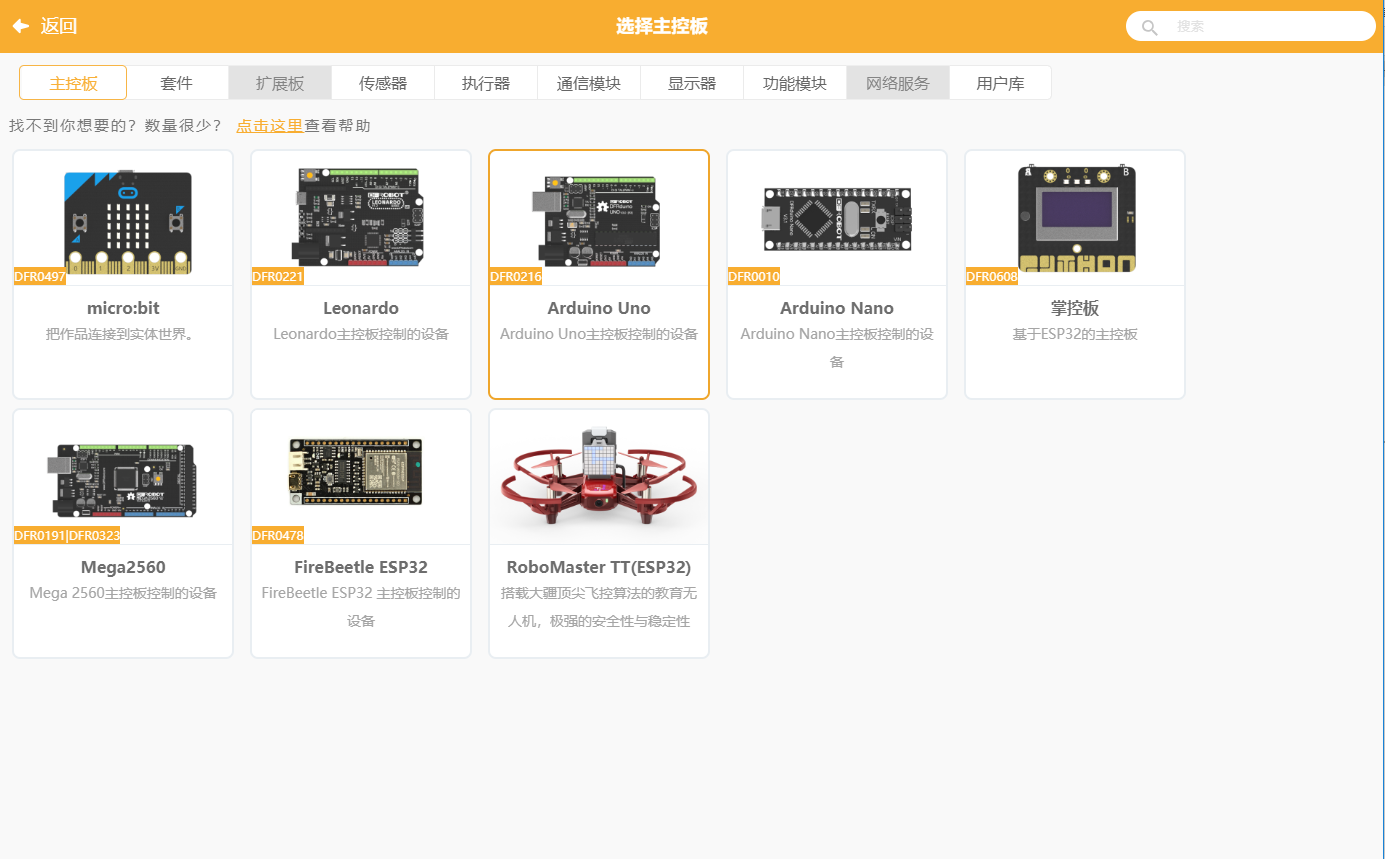The width and height of the screenshot is (1385, 859).
Task: Click the DFR0221 product tag
Action: click(x=278, y=277)
